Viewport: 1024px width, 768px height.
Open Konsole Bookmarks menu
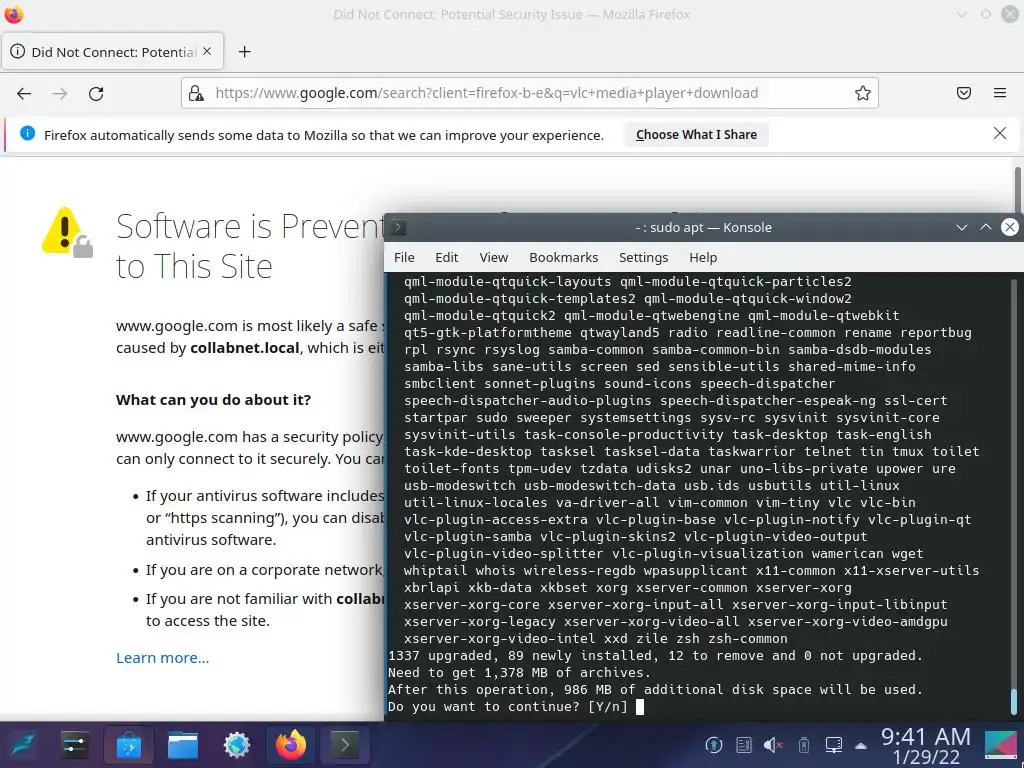point(564,257)
